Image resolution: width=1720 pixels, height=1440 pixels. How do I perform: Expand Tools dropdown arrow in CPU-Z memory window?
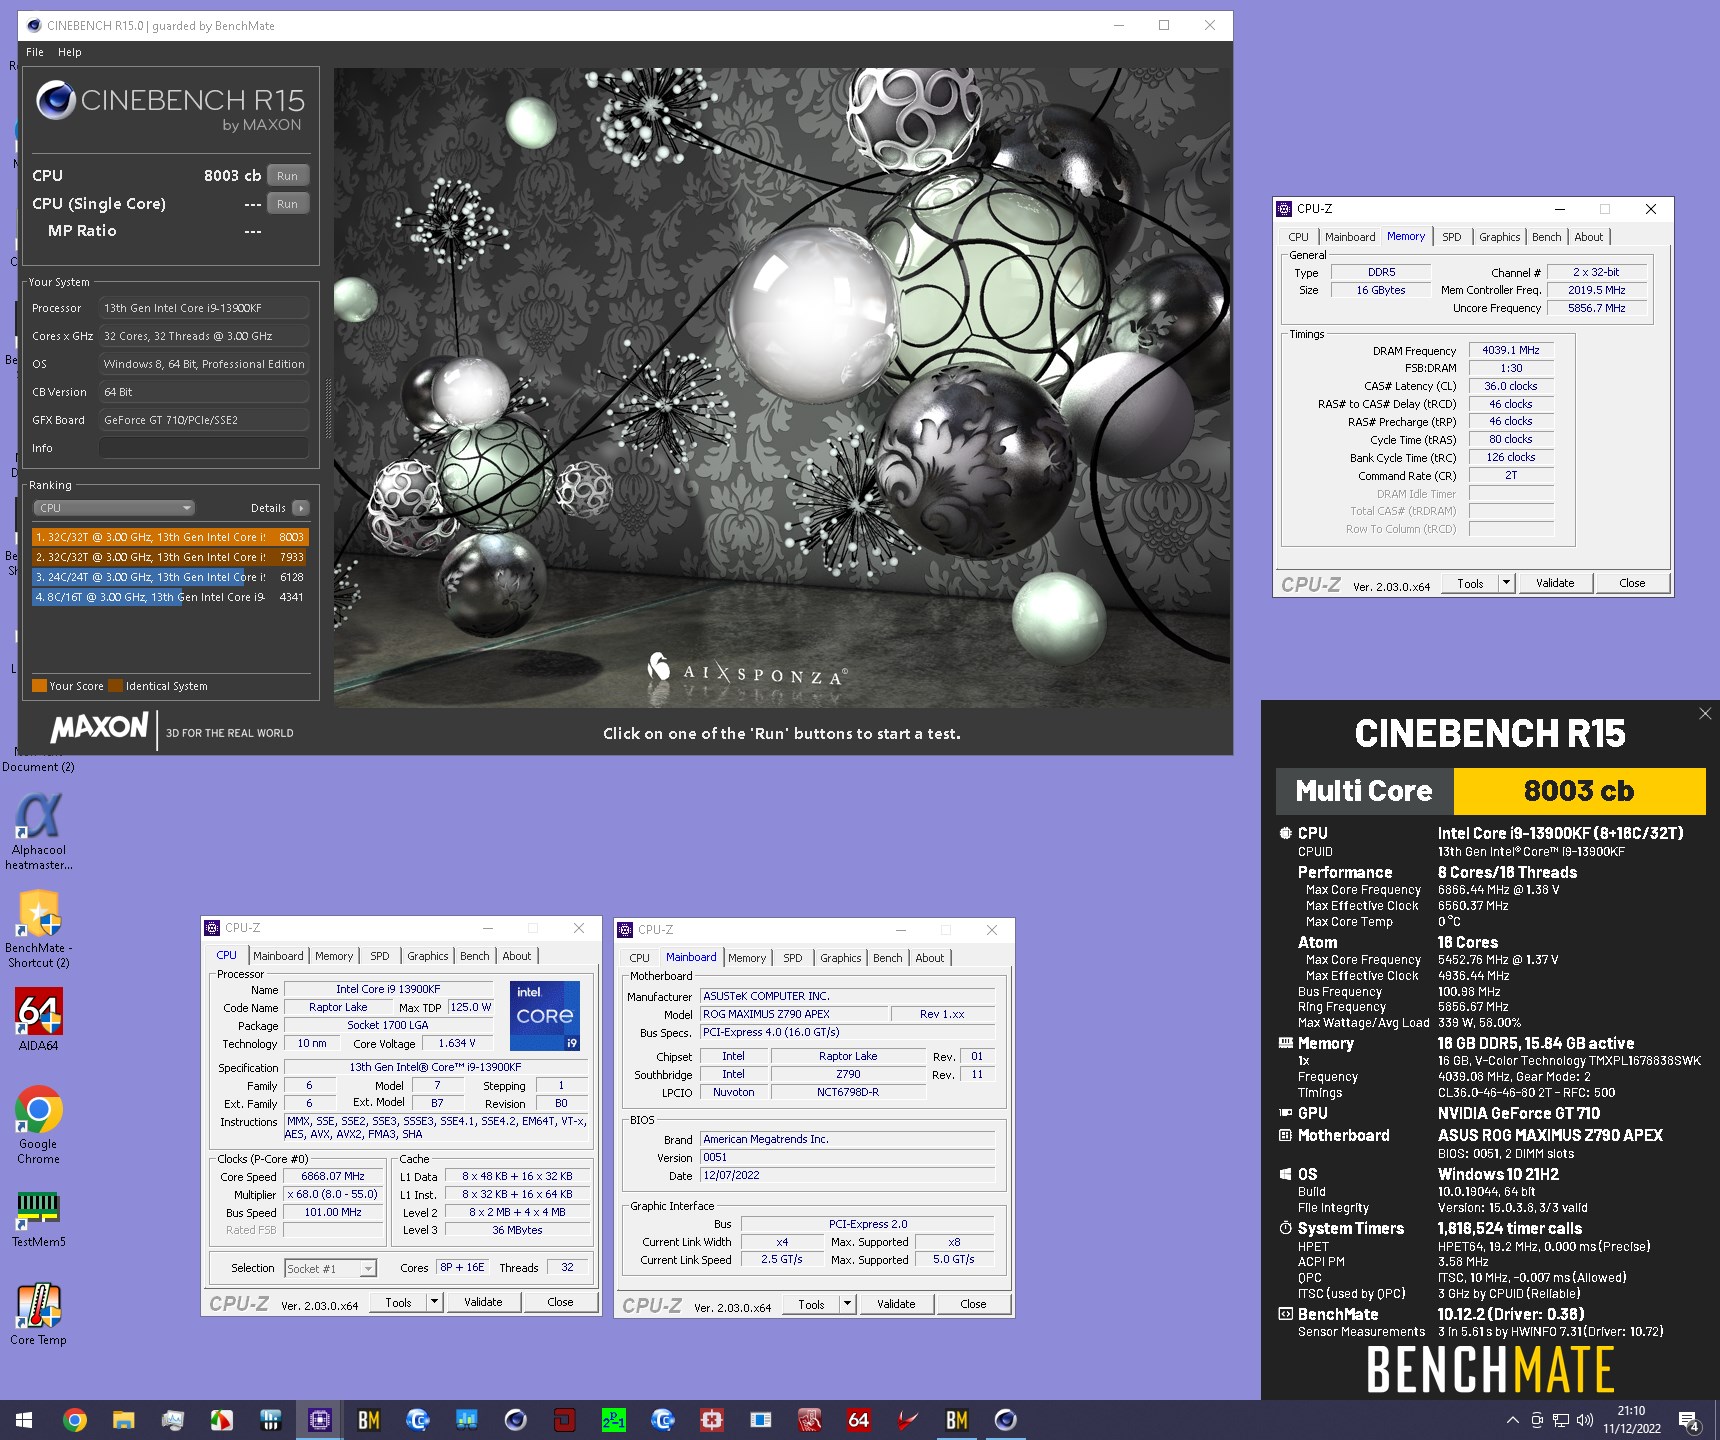pyautogui.click(x=1506, y=584)
